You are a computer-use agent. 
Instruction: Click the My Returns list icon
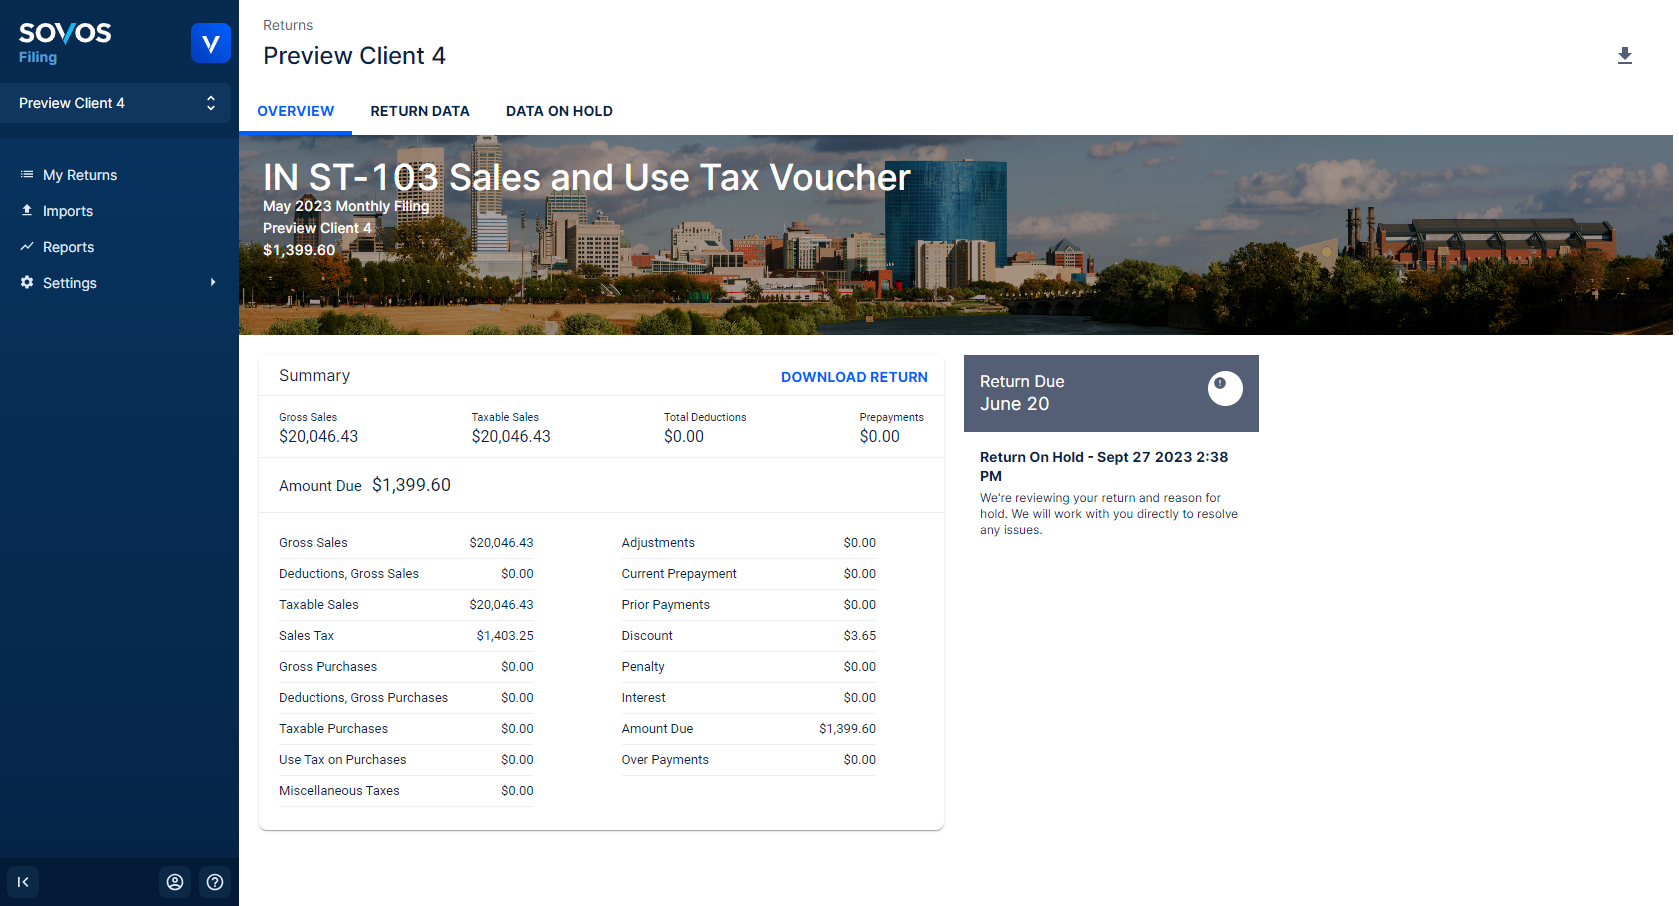coord(27,175)
